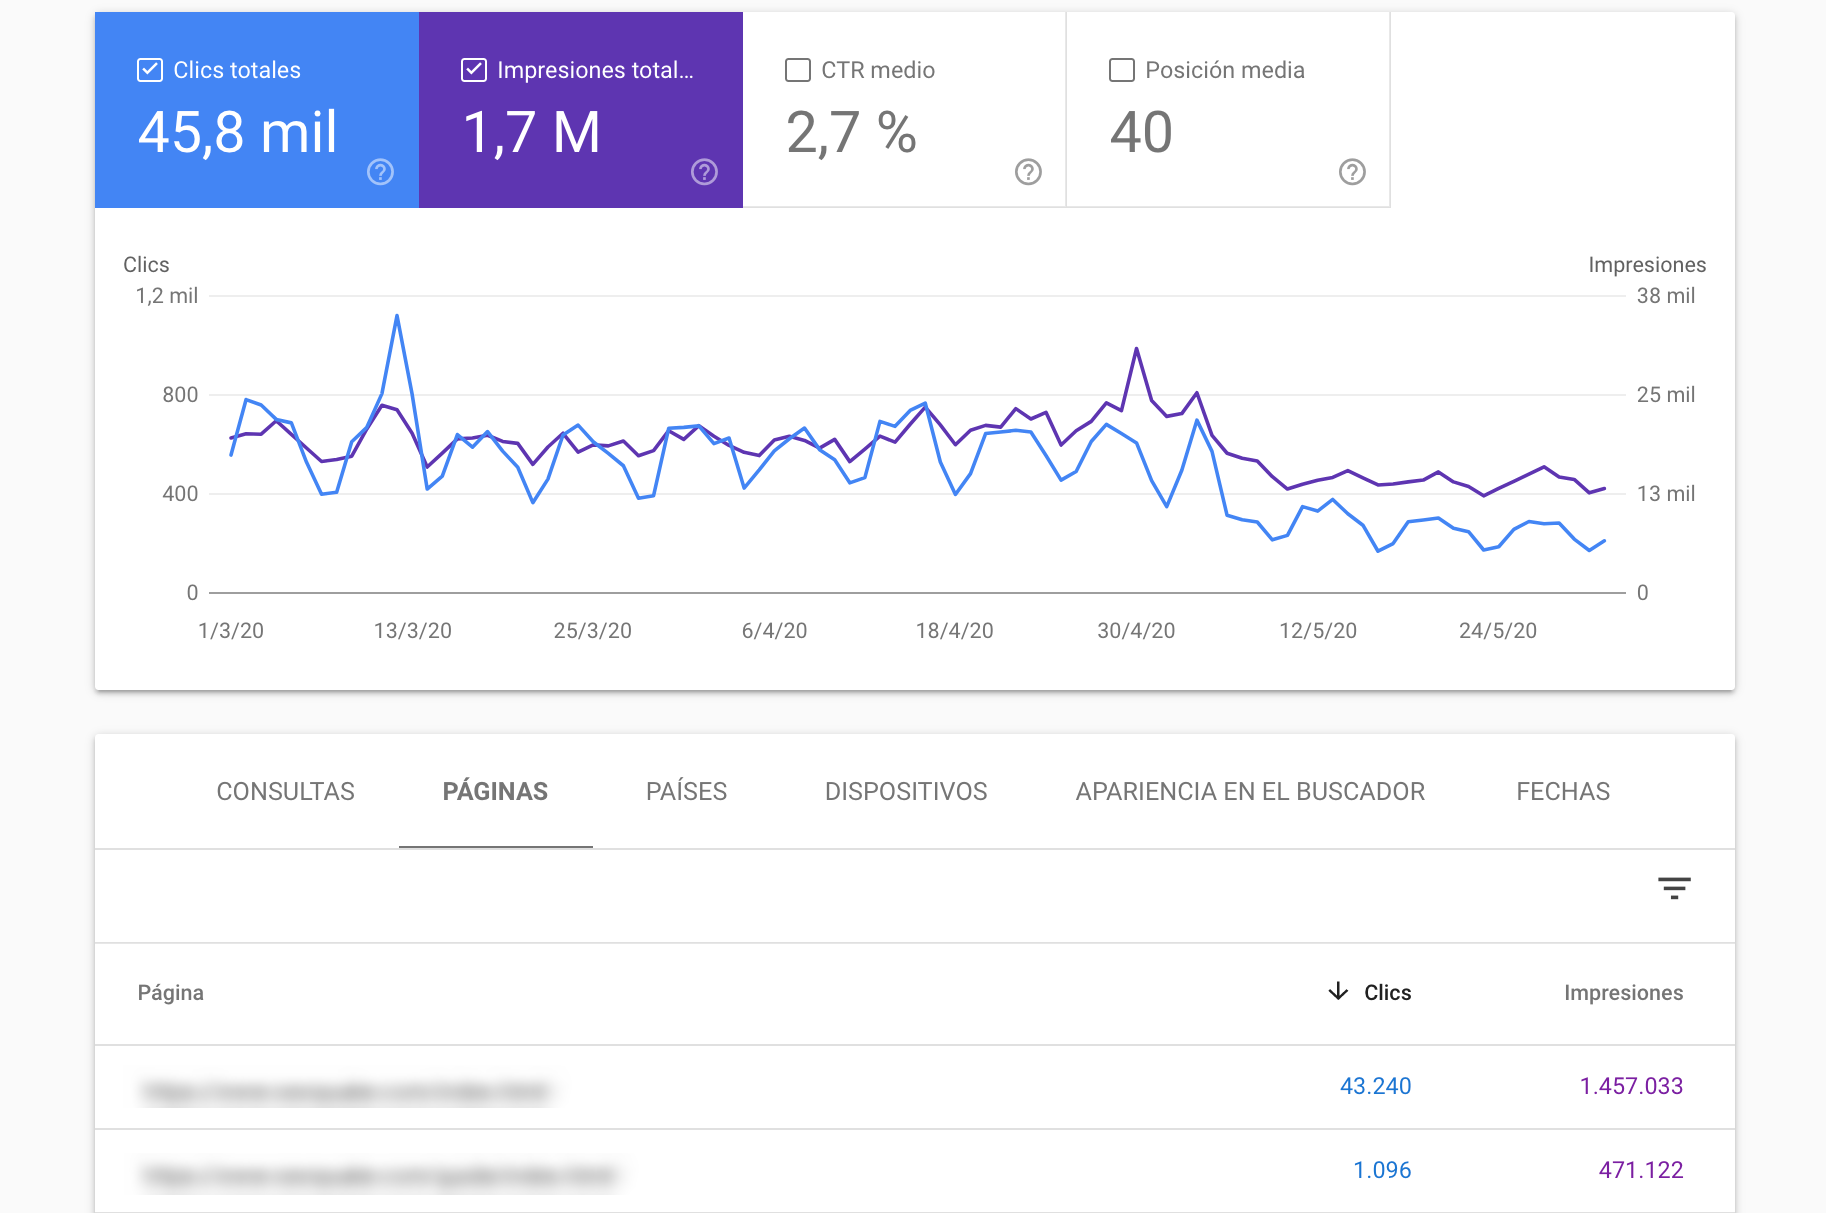Open help icon on Clics totales card
The height and width of the screenshot is (1213, 1826).
click(380, 172)
